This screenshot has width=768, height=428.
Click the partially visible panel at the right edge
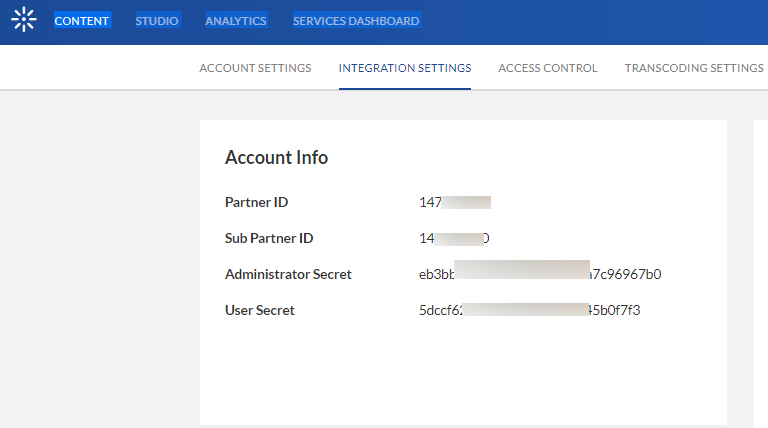pos(761,270)
